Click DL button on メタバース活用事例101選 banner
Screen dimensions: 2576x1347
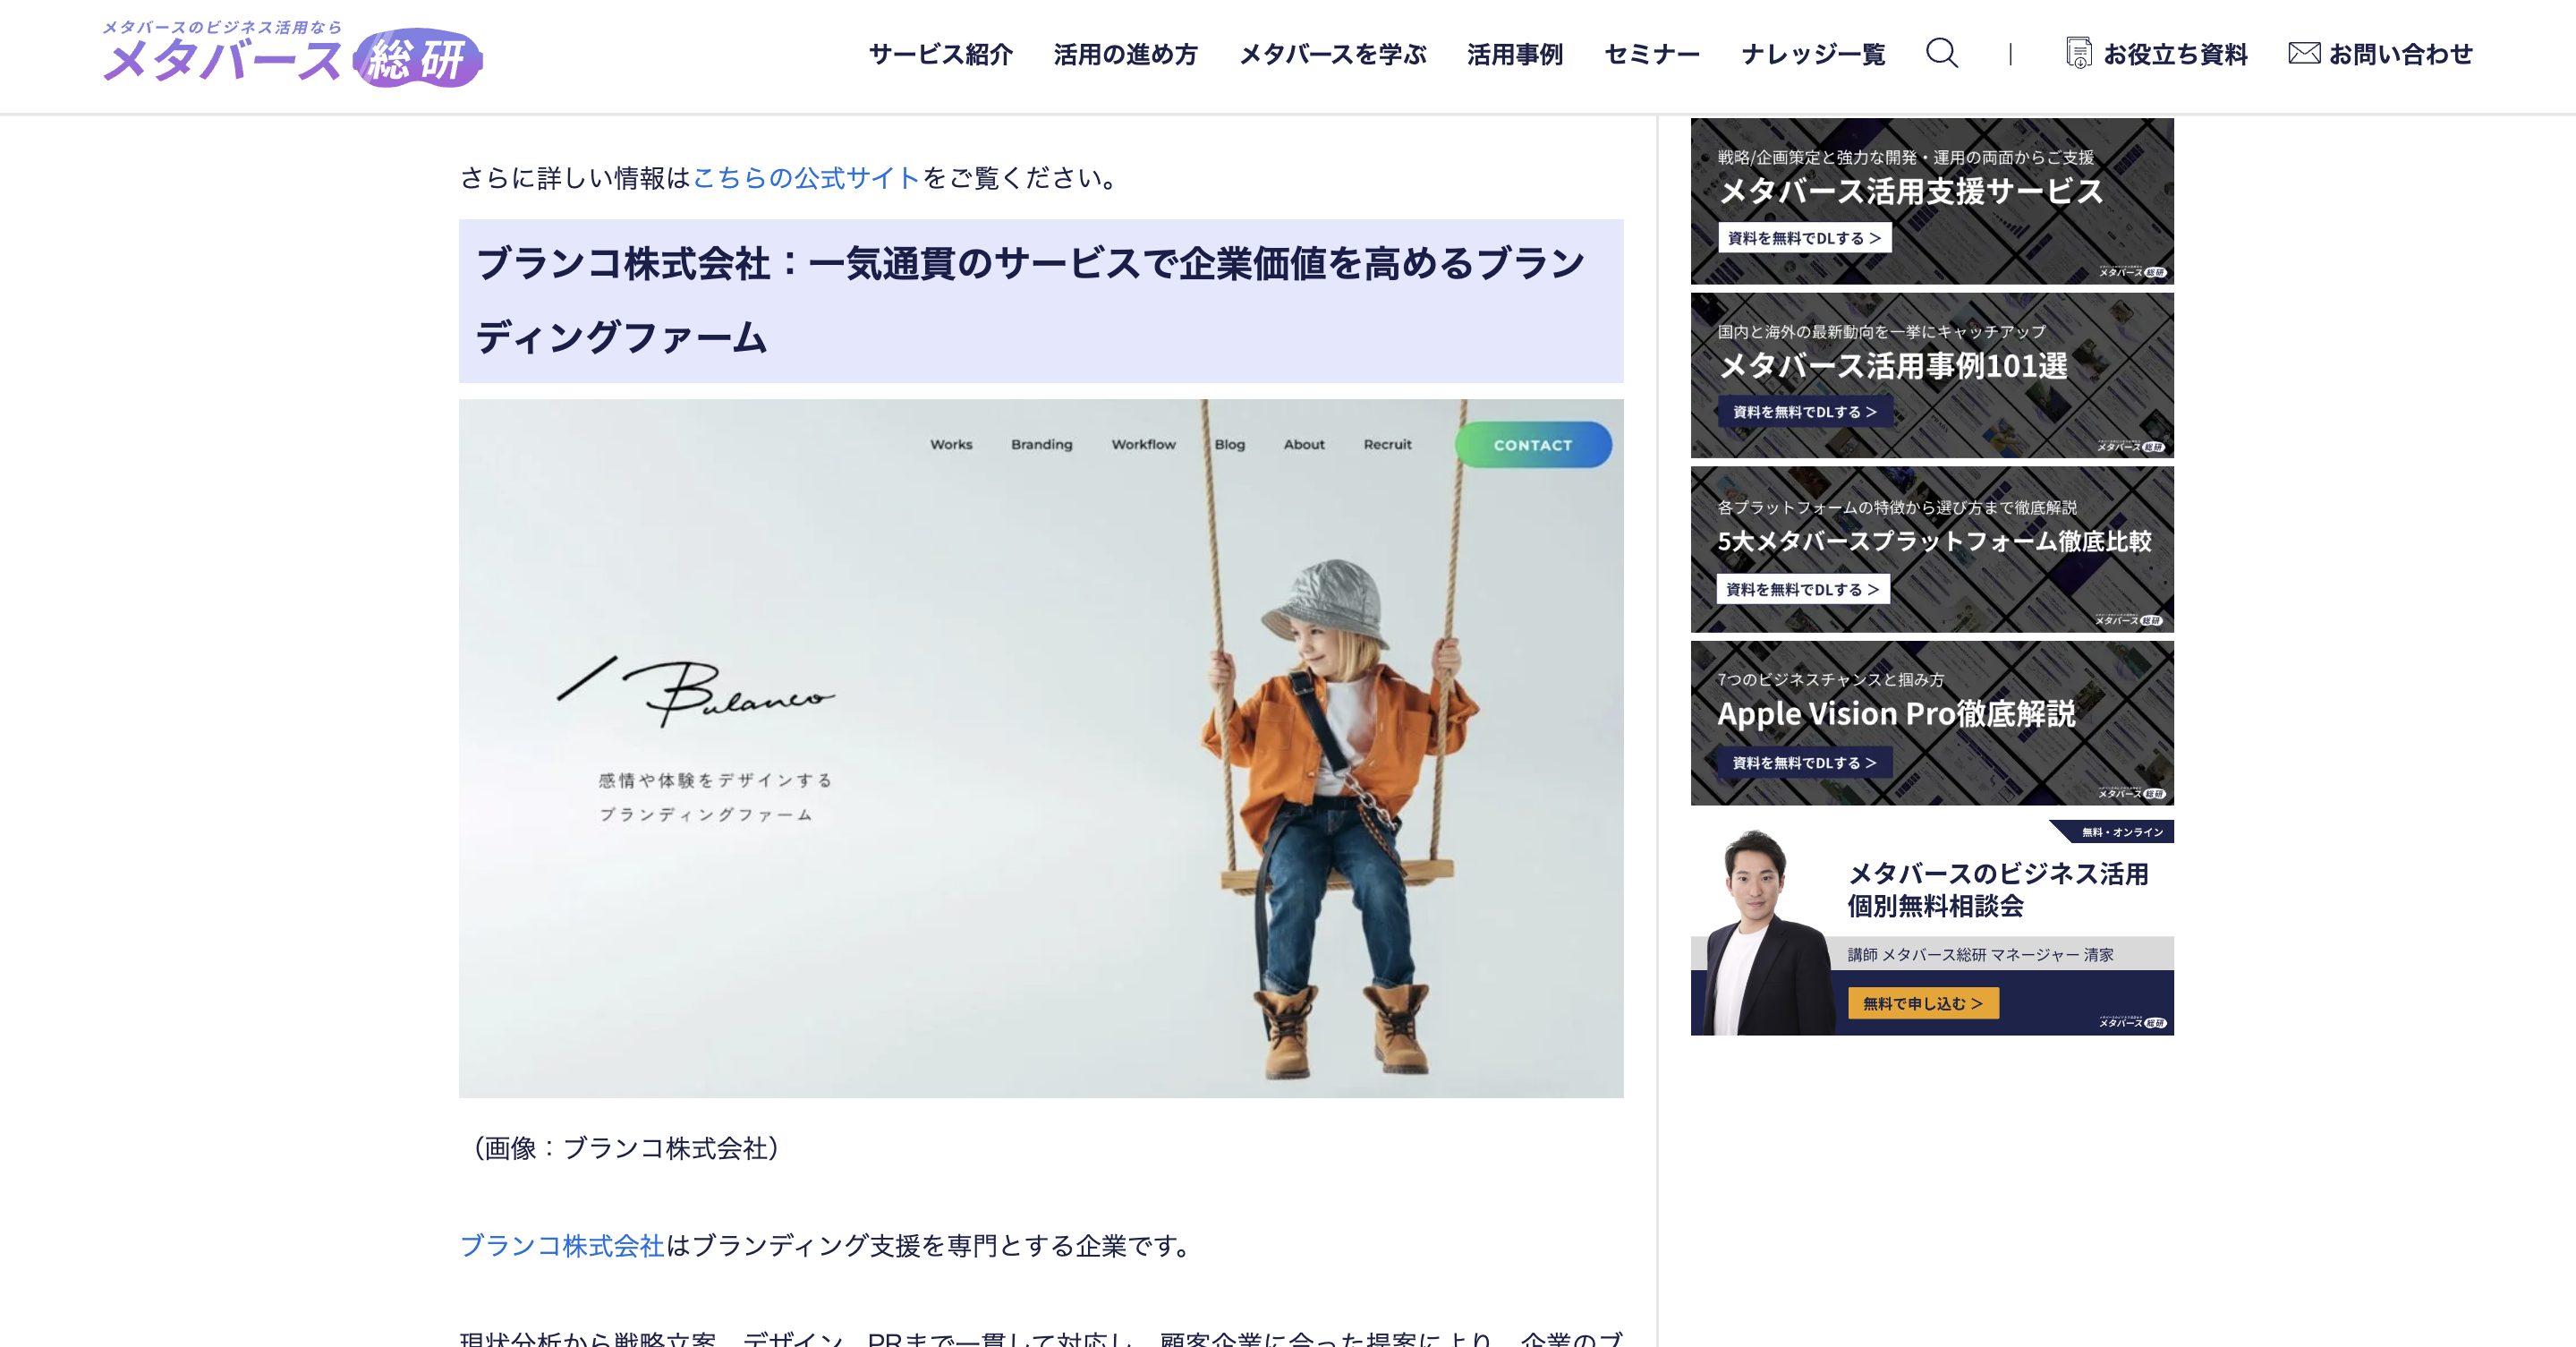point(1804,412)
